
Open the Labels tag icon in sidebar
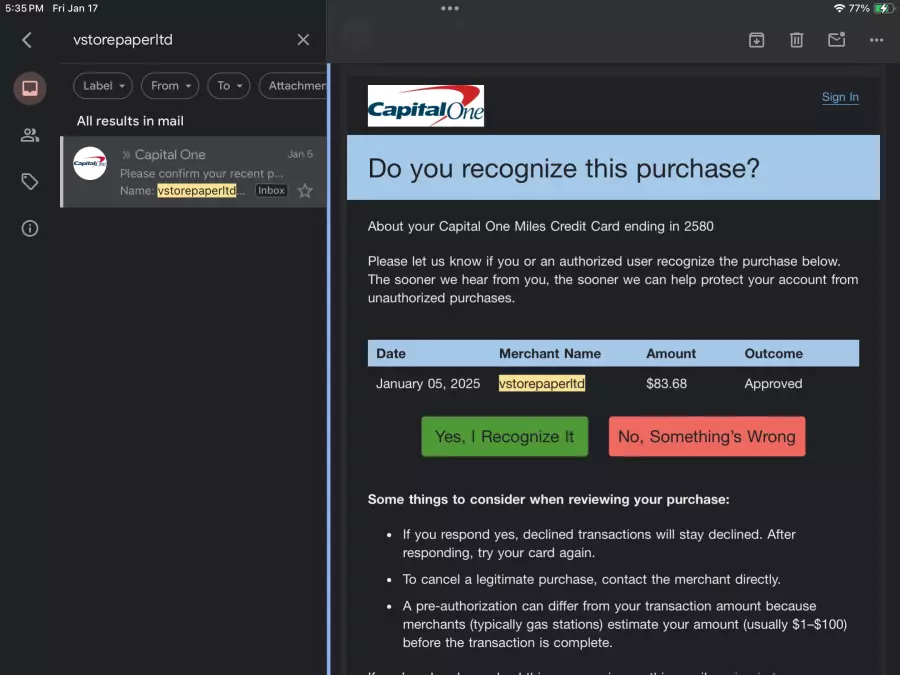[30, 182]
